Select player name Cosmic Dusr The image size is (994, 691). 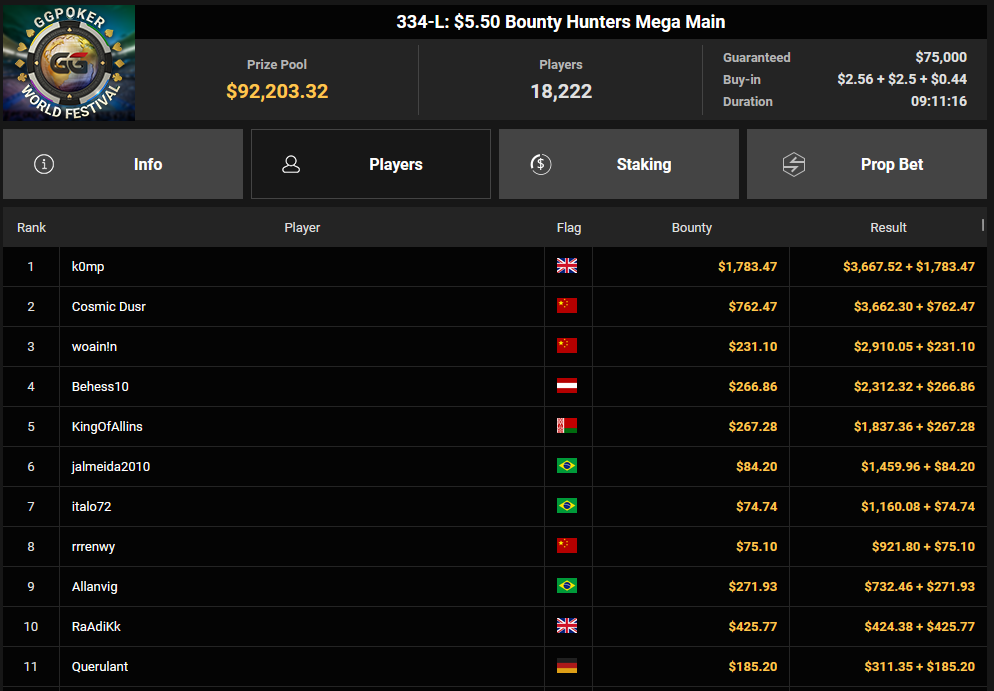(108, 306)
